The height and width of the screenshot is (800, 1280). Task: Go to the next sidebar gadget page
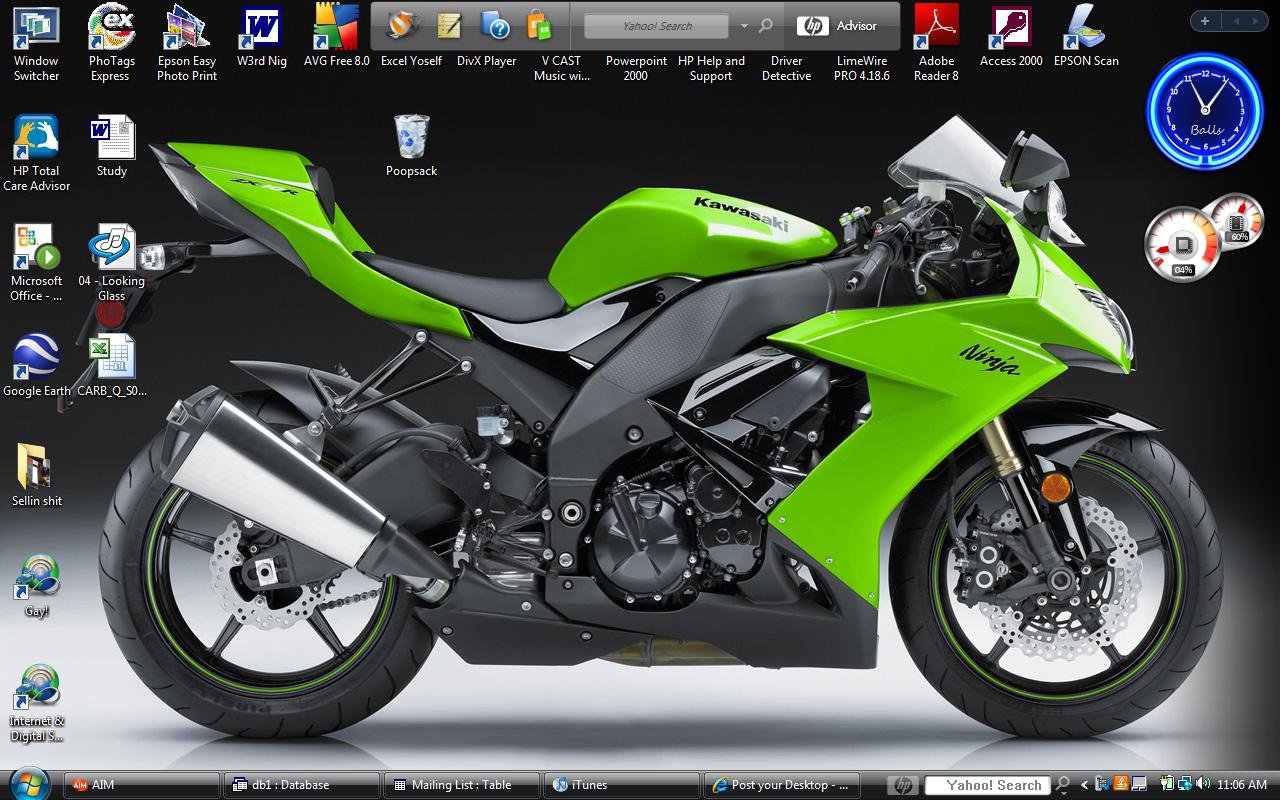click(1256, 21)
